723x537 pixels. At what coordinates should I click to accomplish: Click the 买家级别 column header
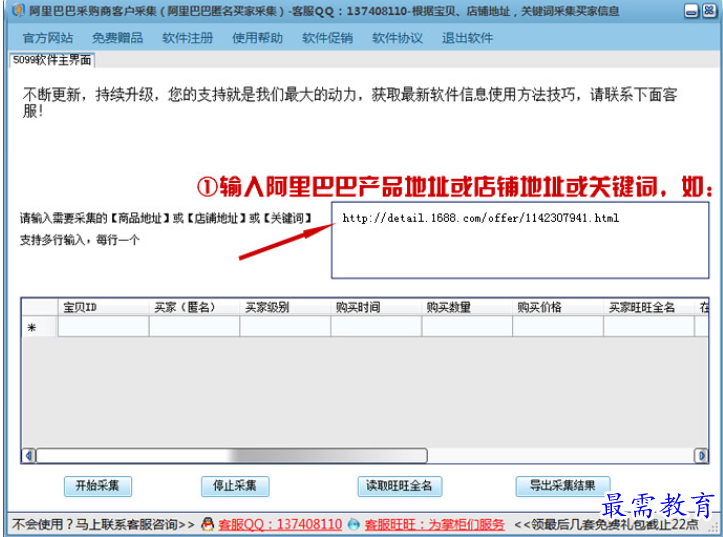[285, 307]
